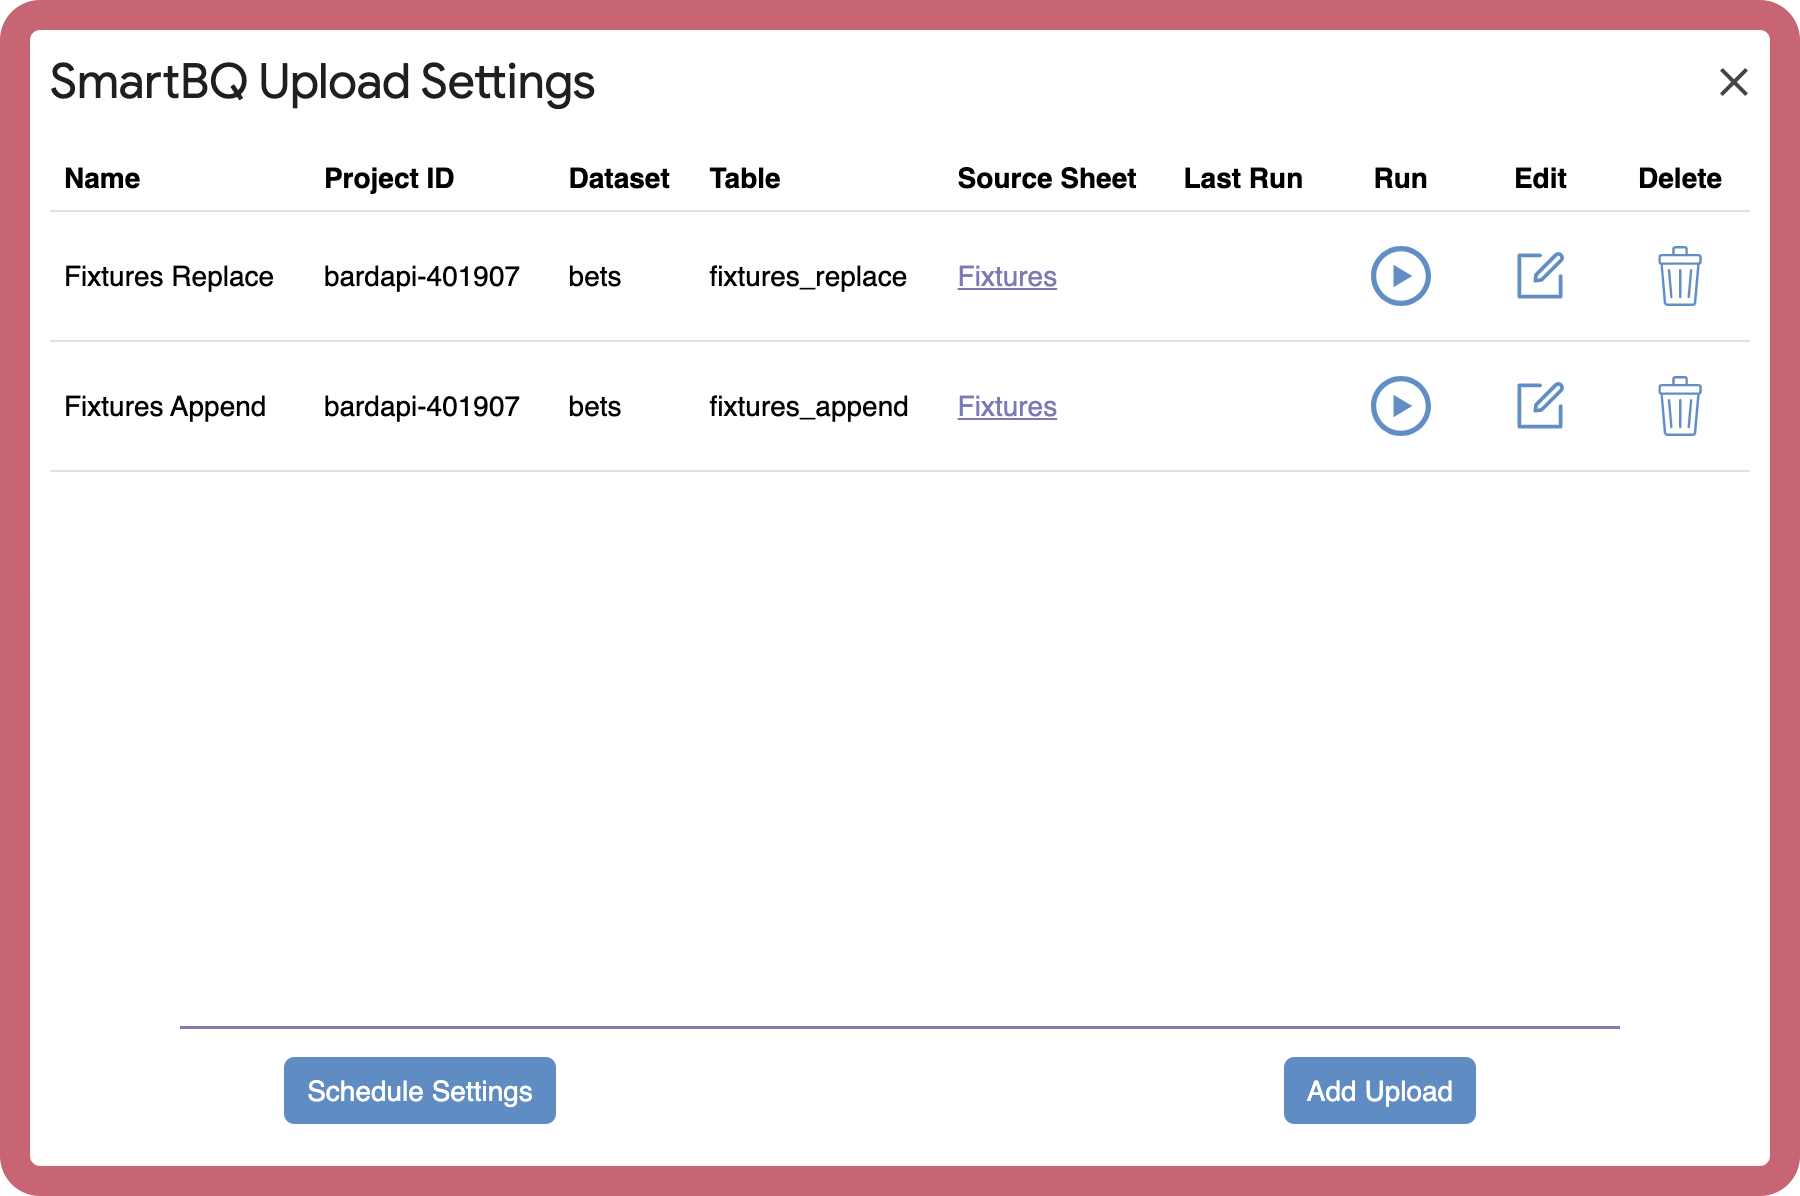This screenshot has width=1800, height=1196.
Task: Run the Fixtures Append upload
Action: pos(1400,406)
